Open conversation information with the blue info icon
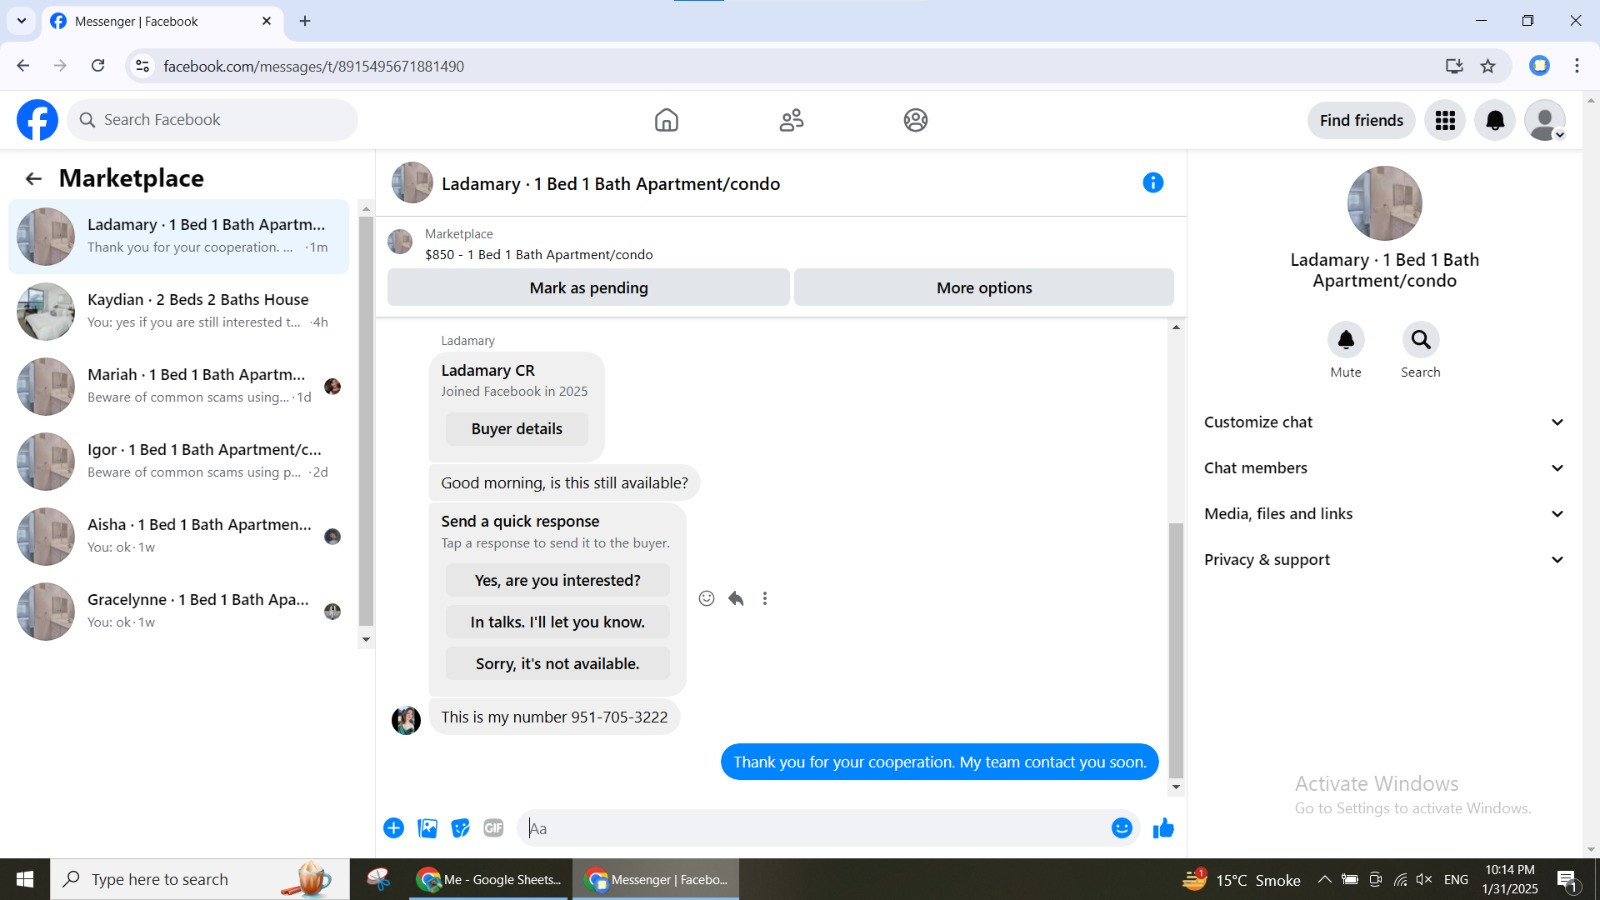The height and width of the screenshot is (900, 1600). coord(1153,183)
